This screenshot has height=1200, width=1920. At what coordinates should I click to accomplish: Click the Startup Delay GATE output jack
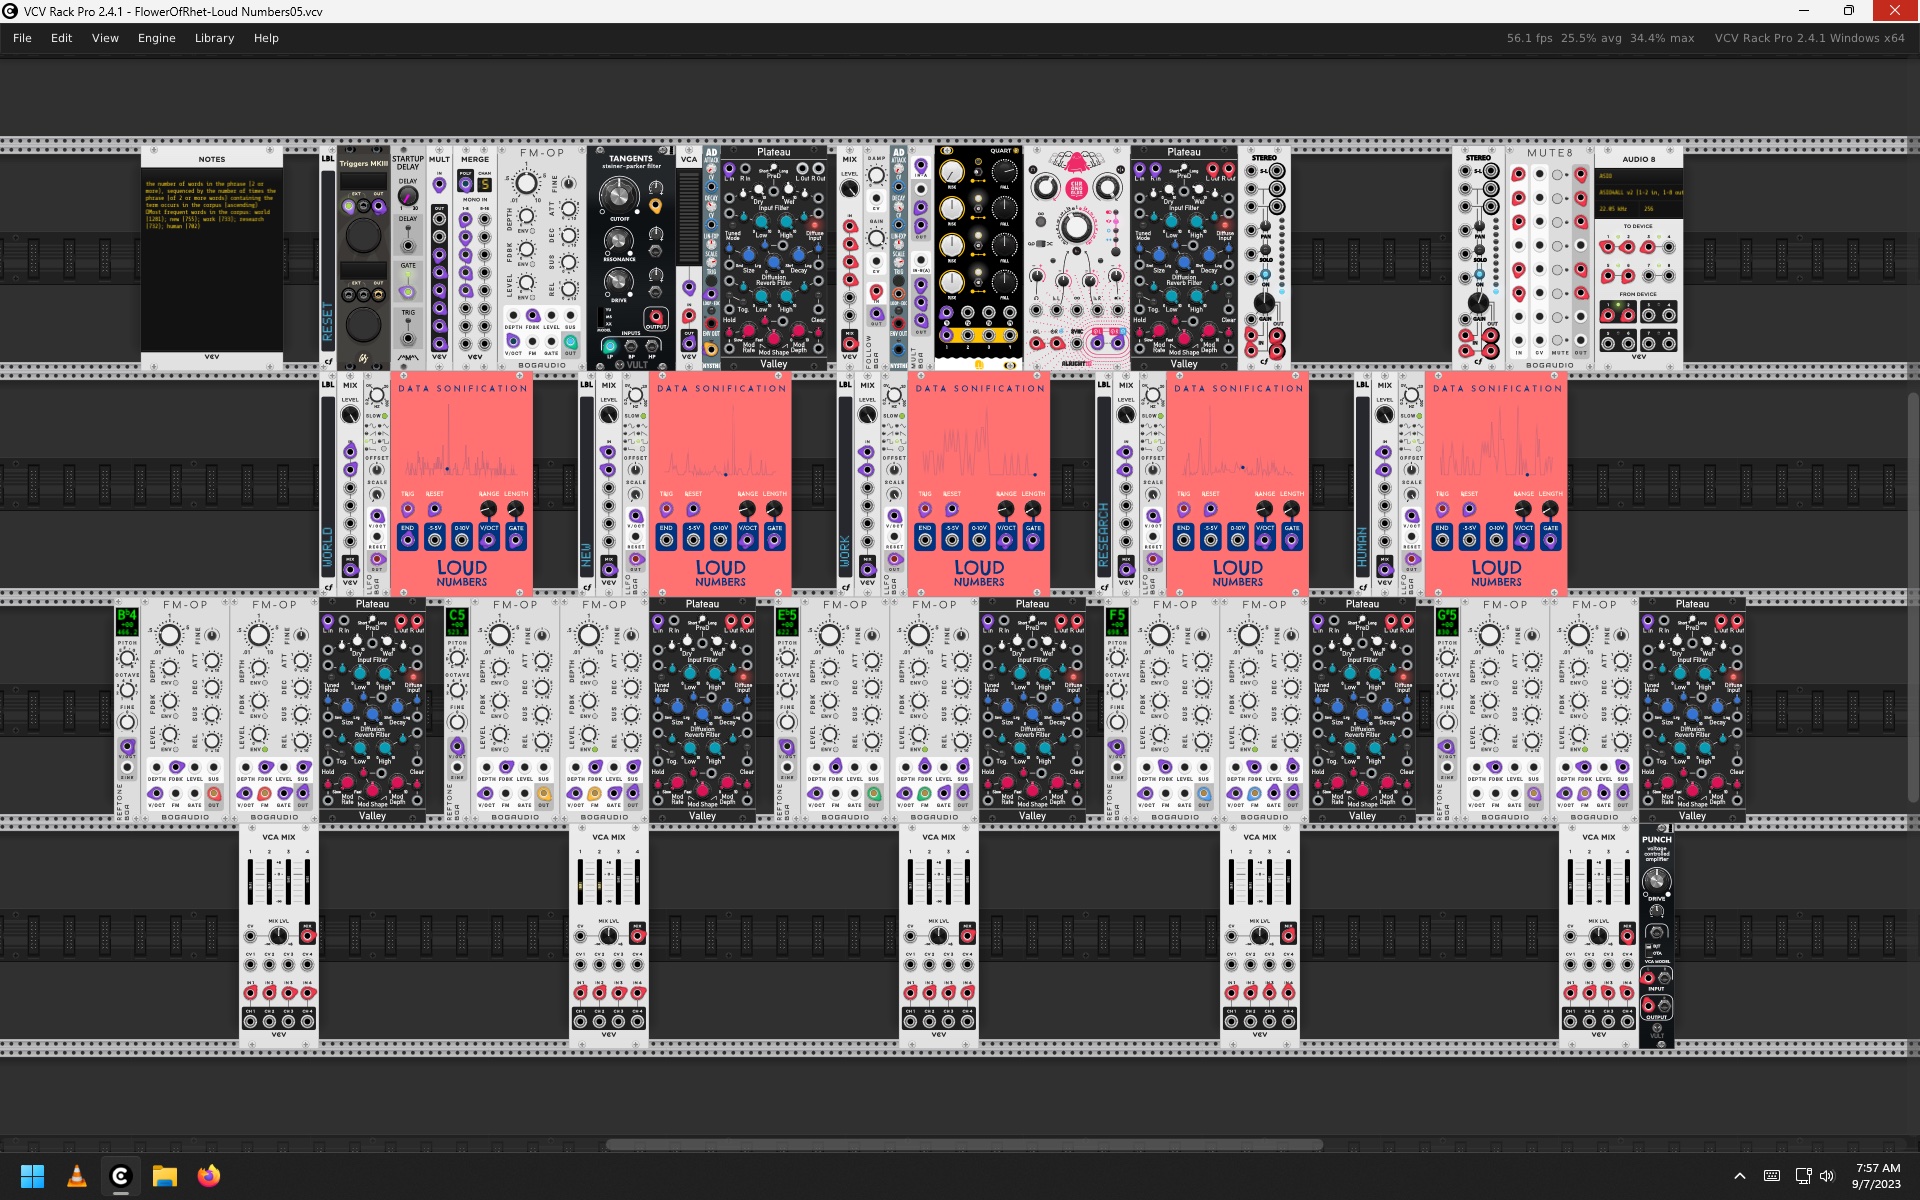(407, 292)
